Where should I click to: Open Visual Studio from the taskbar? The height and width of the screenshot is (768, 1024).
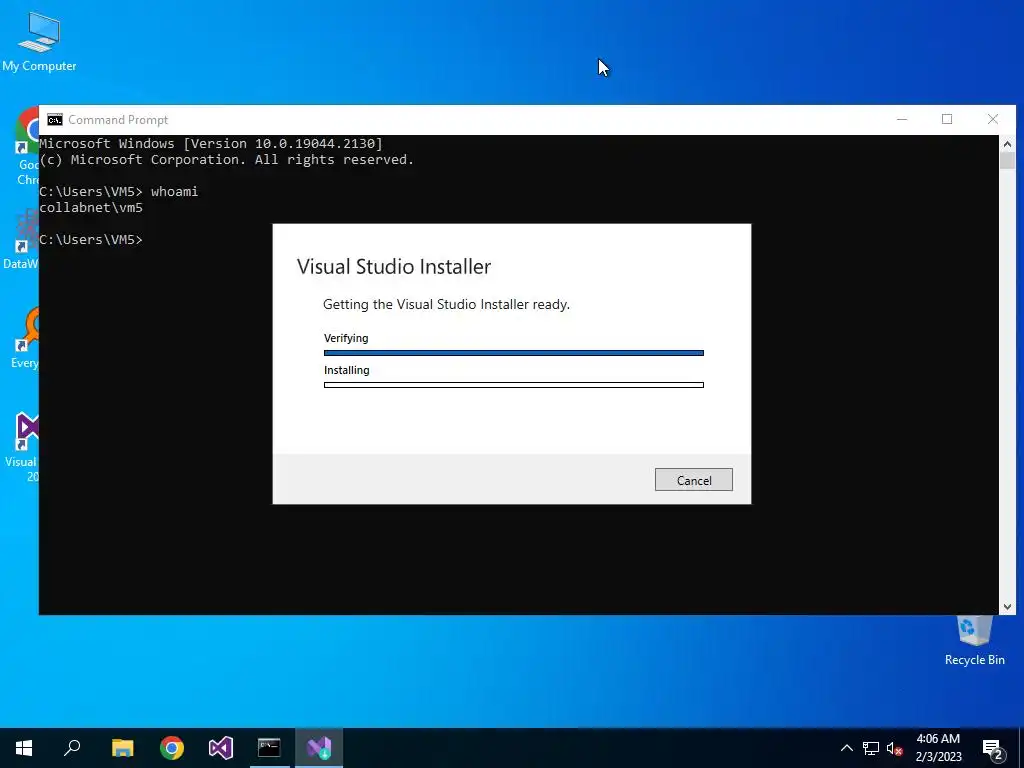[221, 748]
